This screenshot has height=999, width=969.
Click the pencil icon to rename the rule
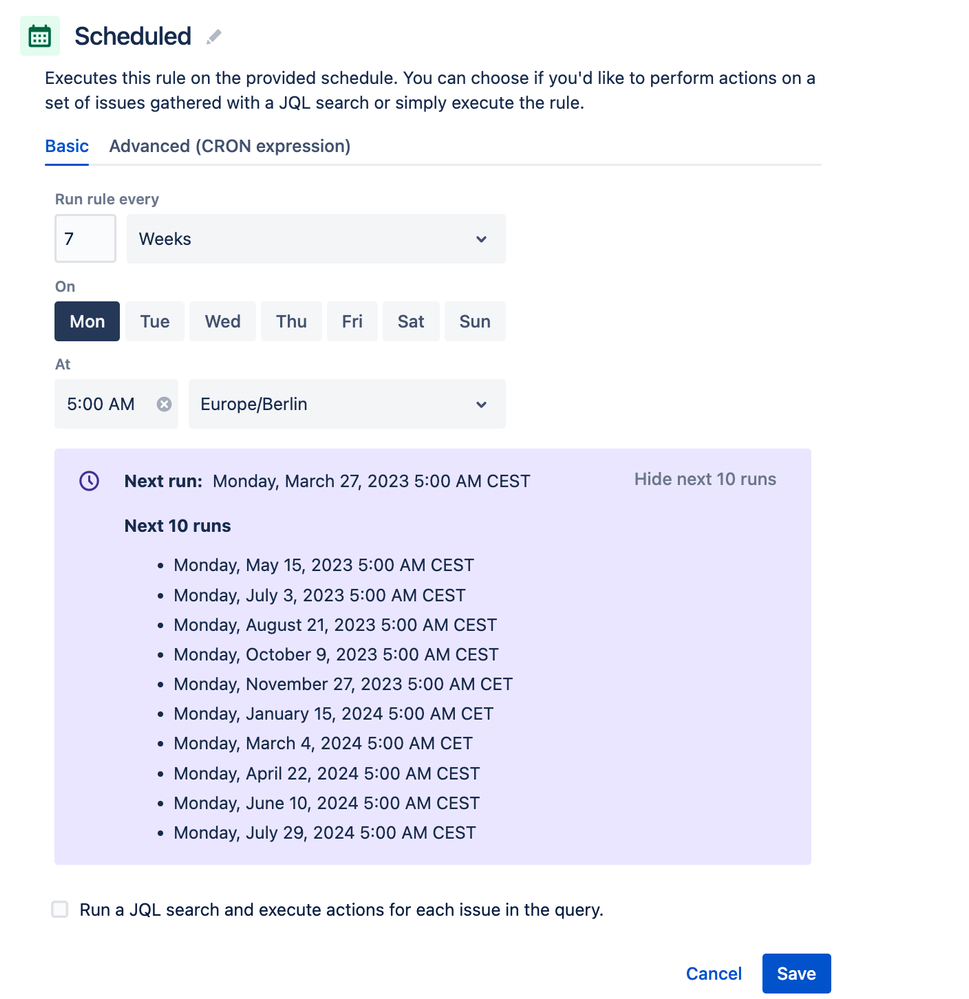(213, 36)
